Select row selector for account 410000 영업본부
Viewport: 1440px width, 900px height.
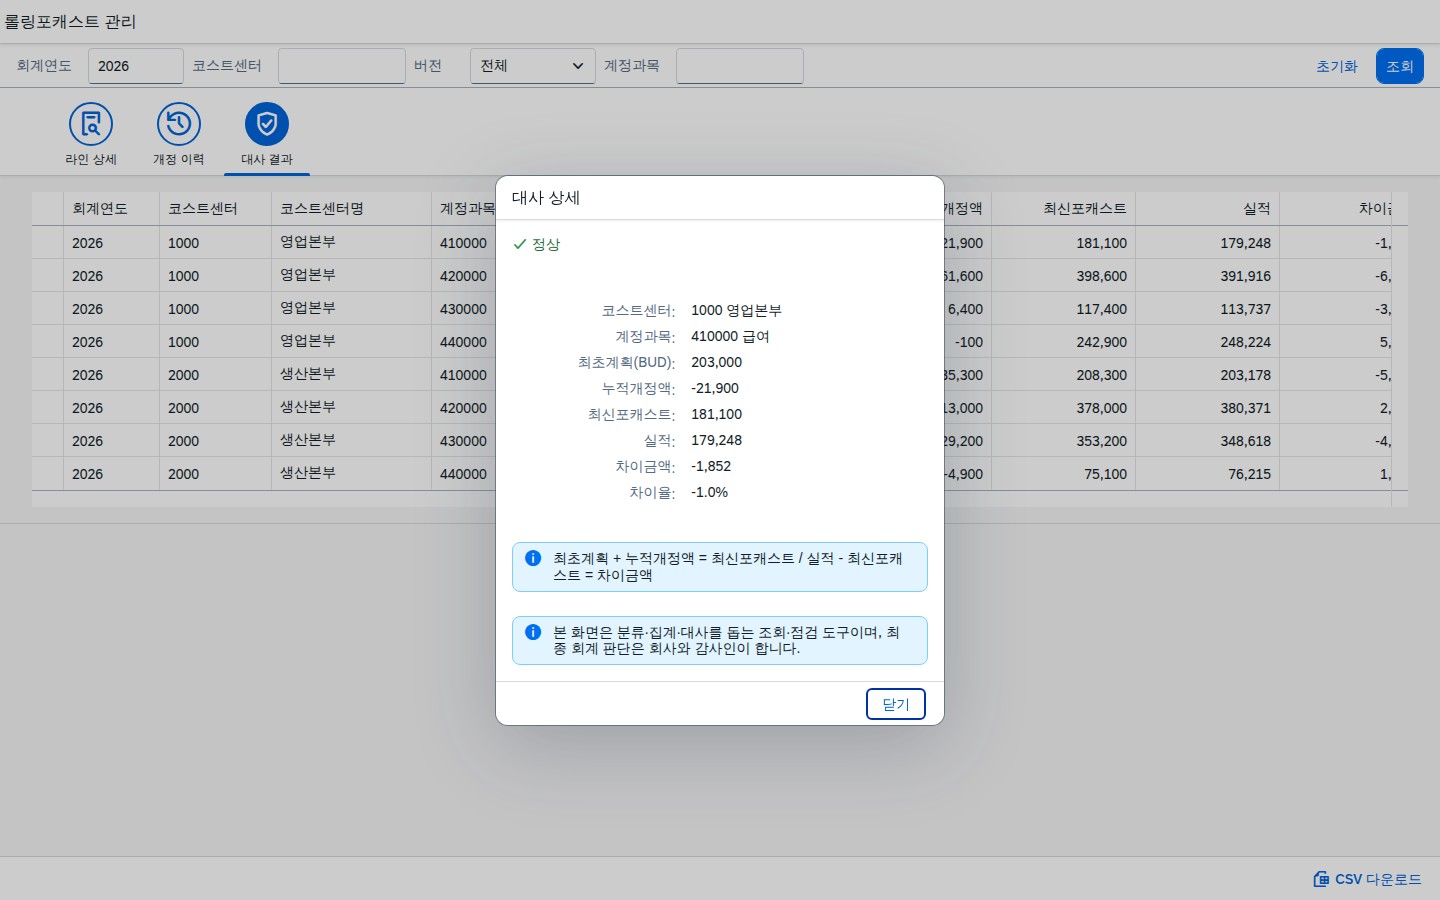click(x=48, y=243)
